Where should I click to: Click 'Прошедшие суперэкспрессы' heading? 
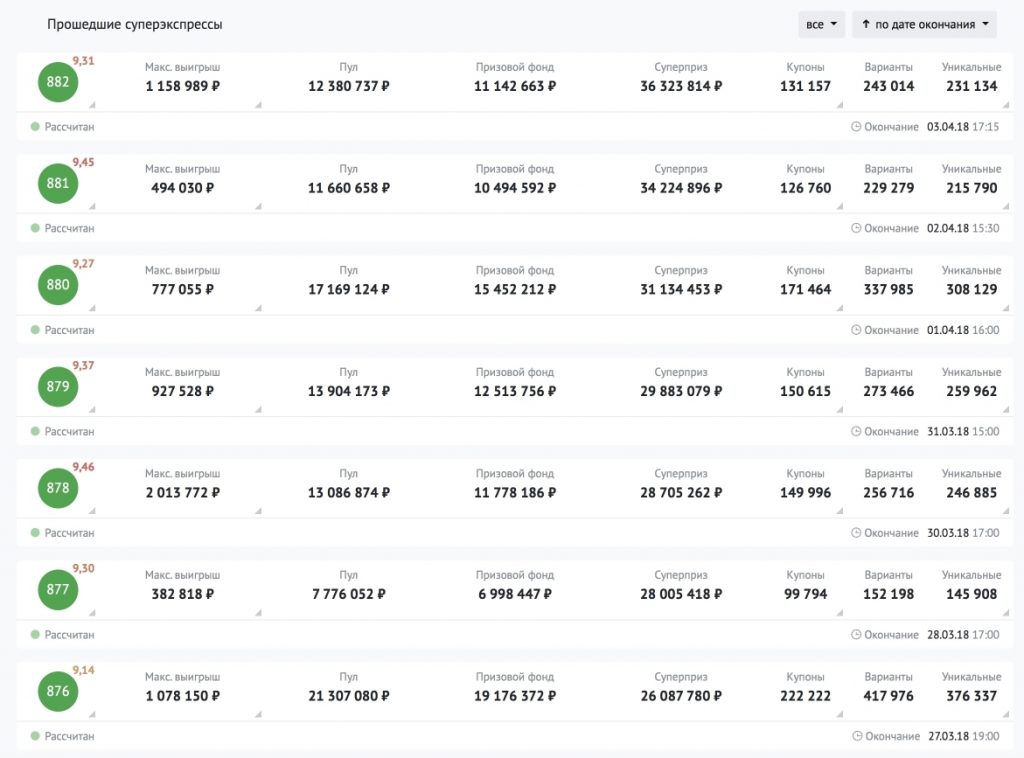[135, 25]
